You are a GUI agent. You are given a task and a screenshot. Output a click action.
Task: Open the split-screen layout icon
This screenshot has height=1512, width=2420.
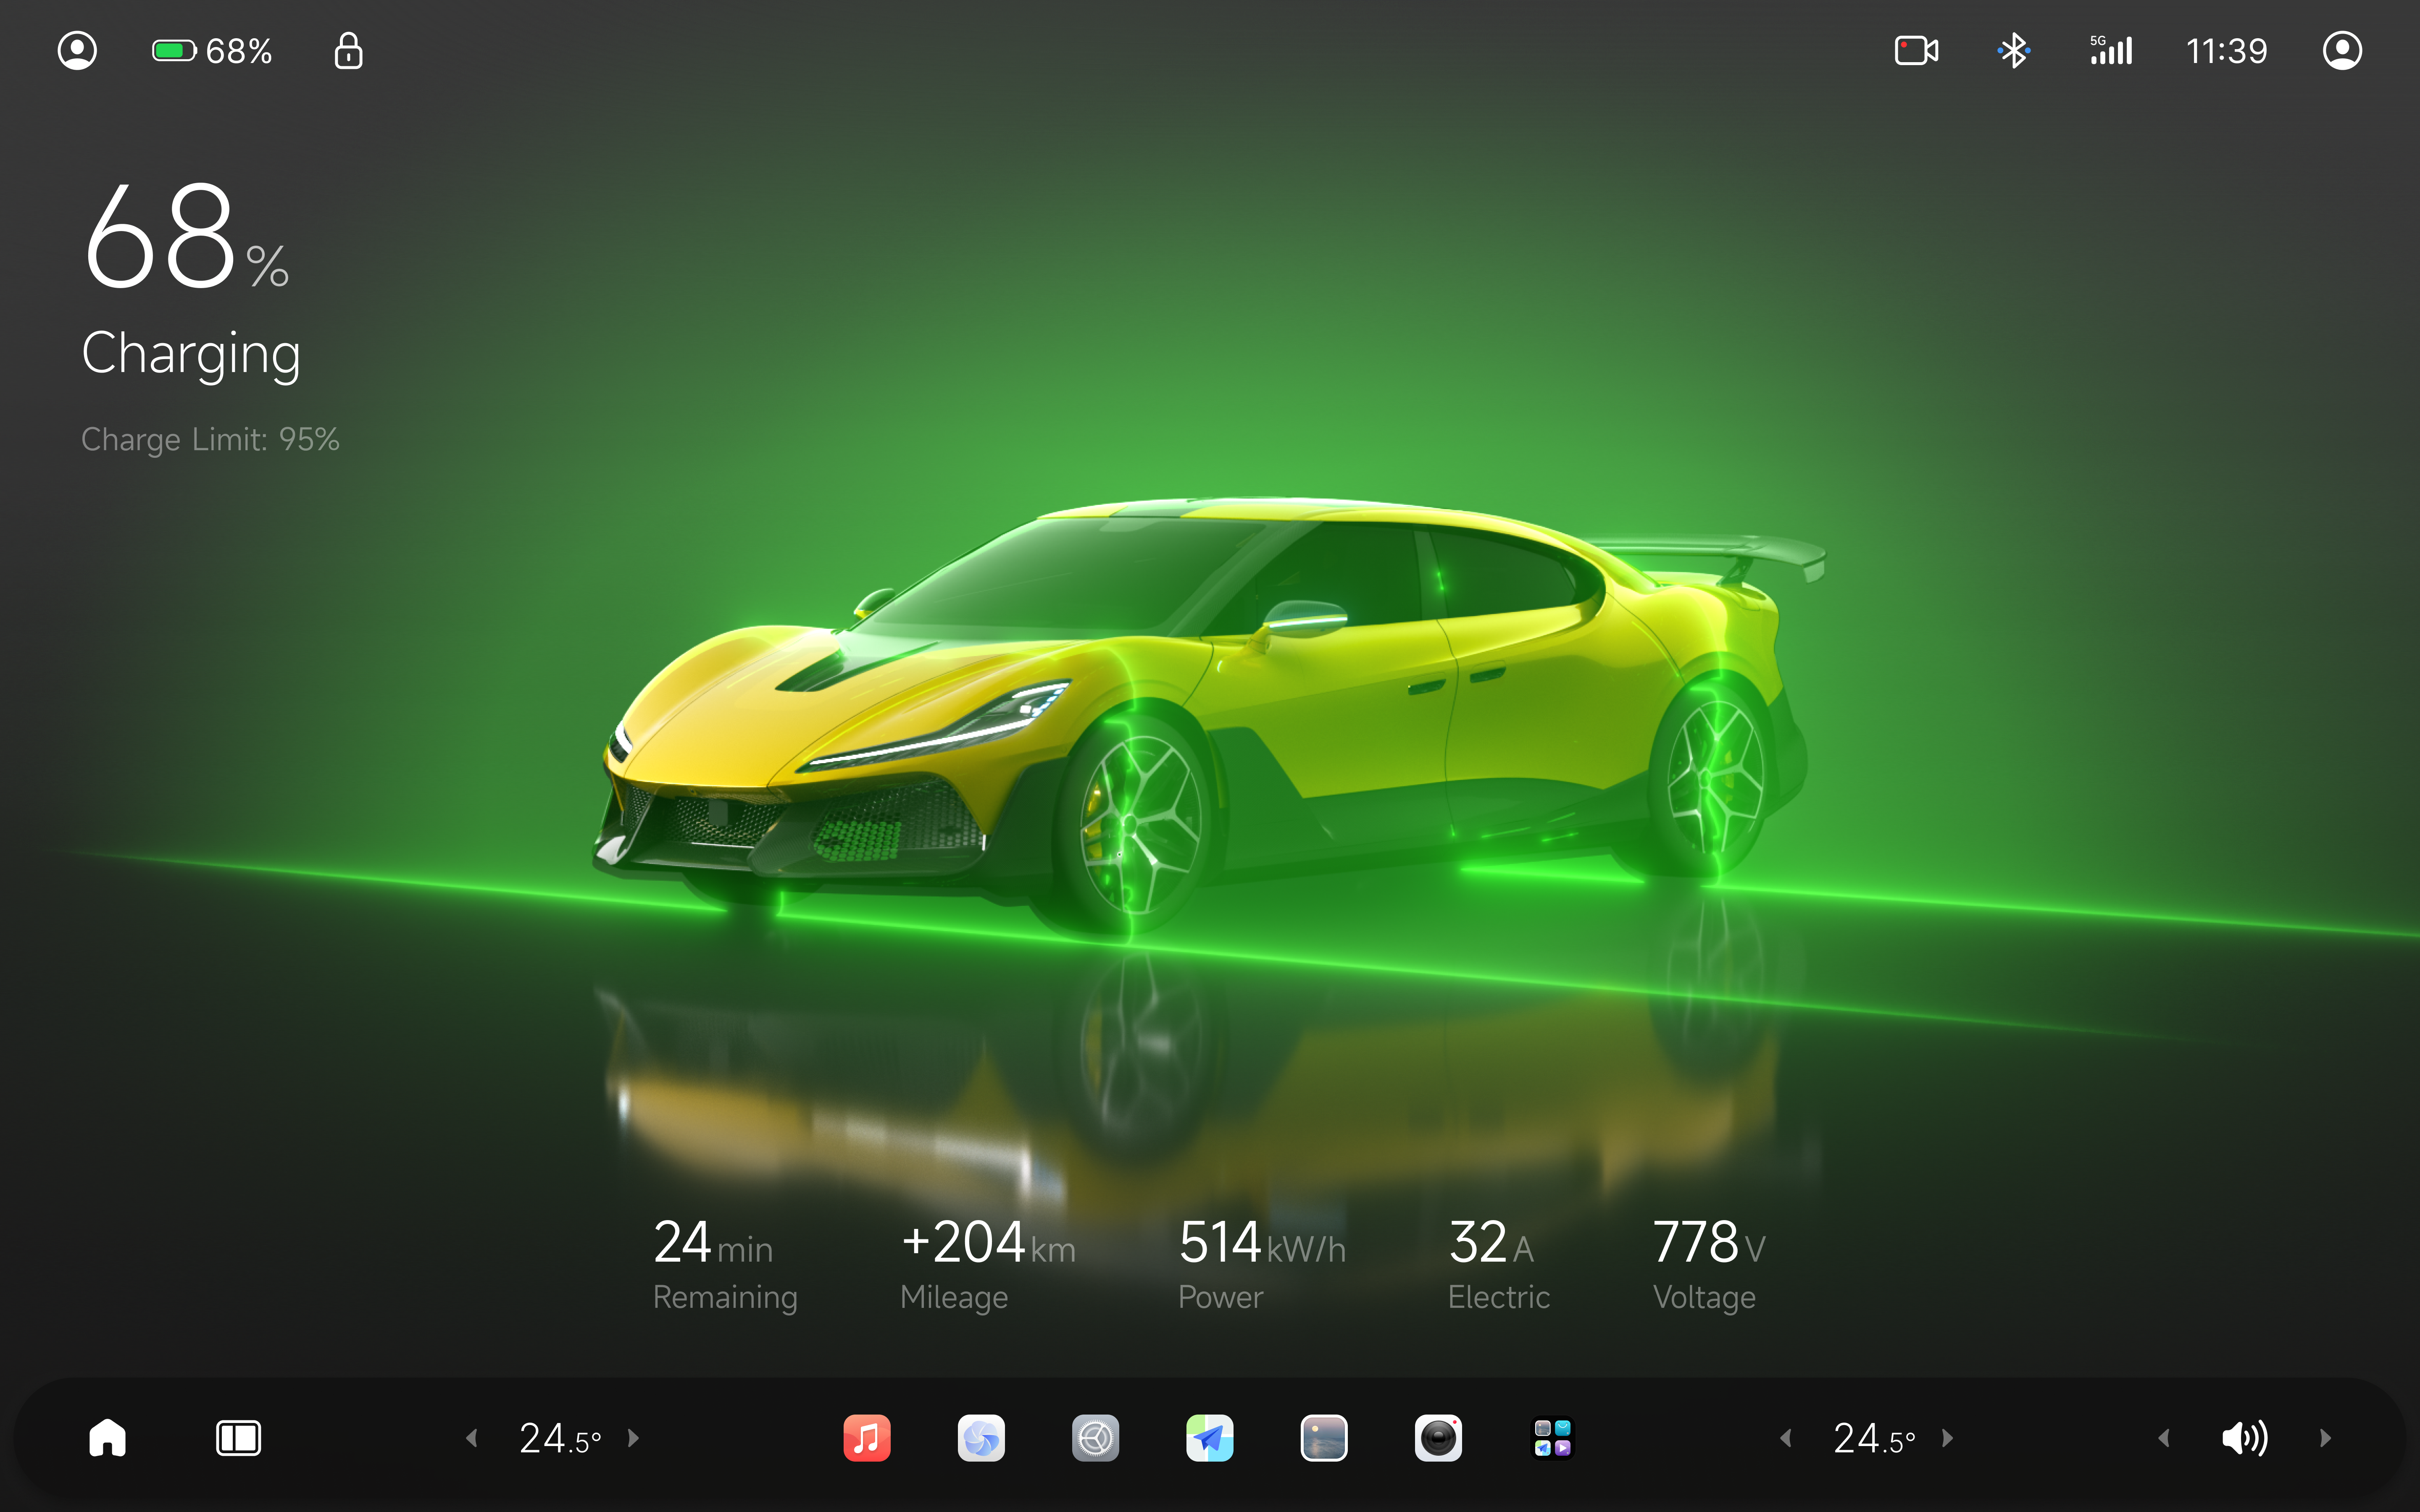click(x=238, y=1438)
